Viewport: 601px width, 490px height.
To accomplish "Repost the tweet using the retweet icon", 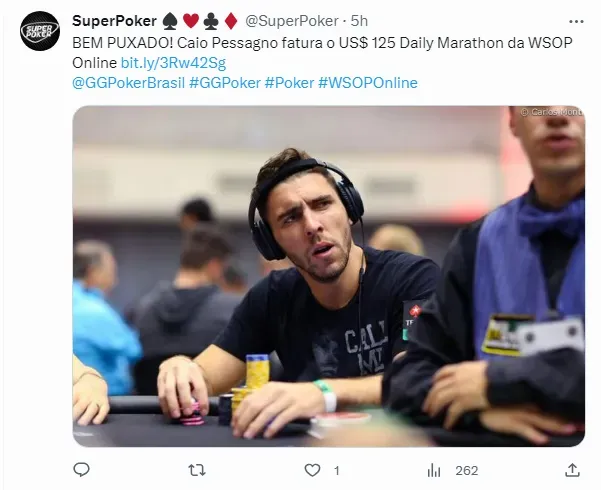I will point(197,470).
